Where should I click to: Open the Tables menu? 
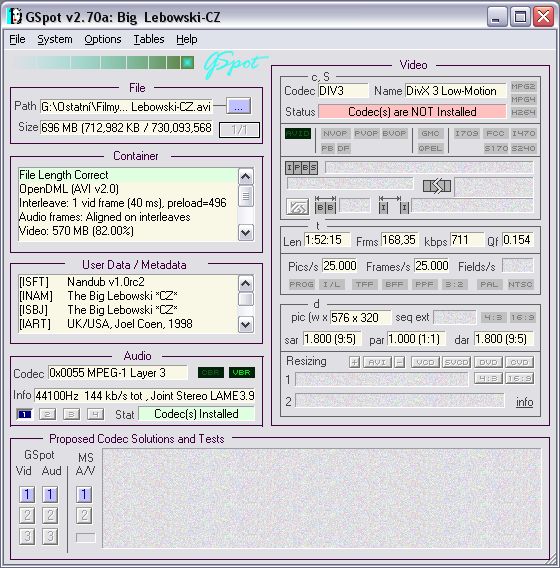point(149,39)
